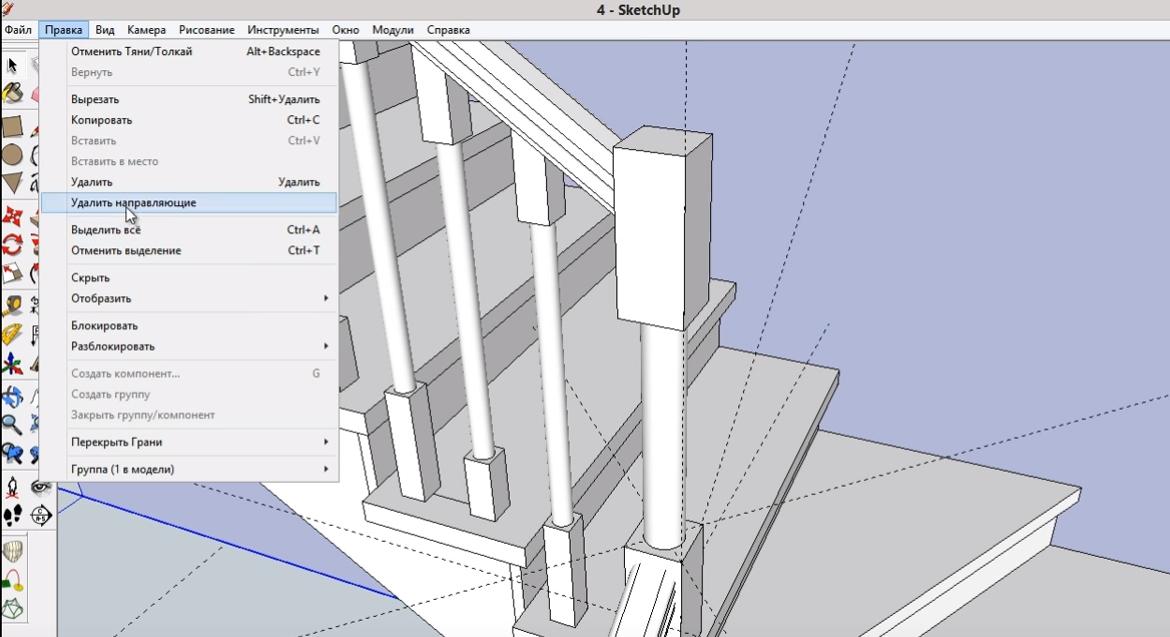This screenshot has width=1170, height=637.
Task: Pick the Paint Bucket tool
Action: pos(12,94)
